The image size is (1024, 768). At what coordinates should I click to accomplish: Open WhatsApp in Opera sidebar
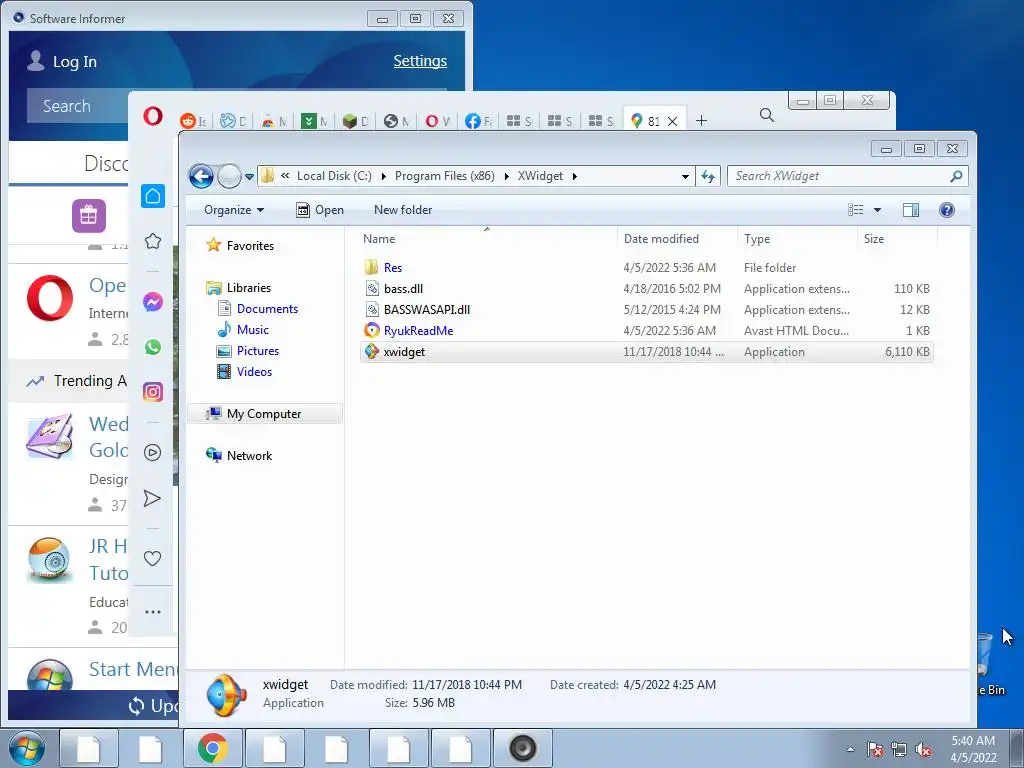(153, 347)
